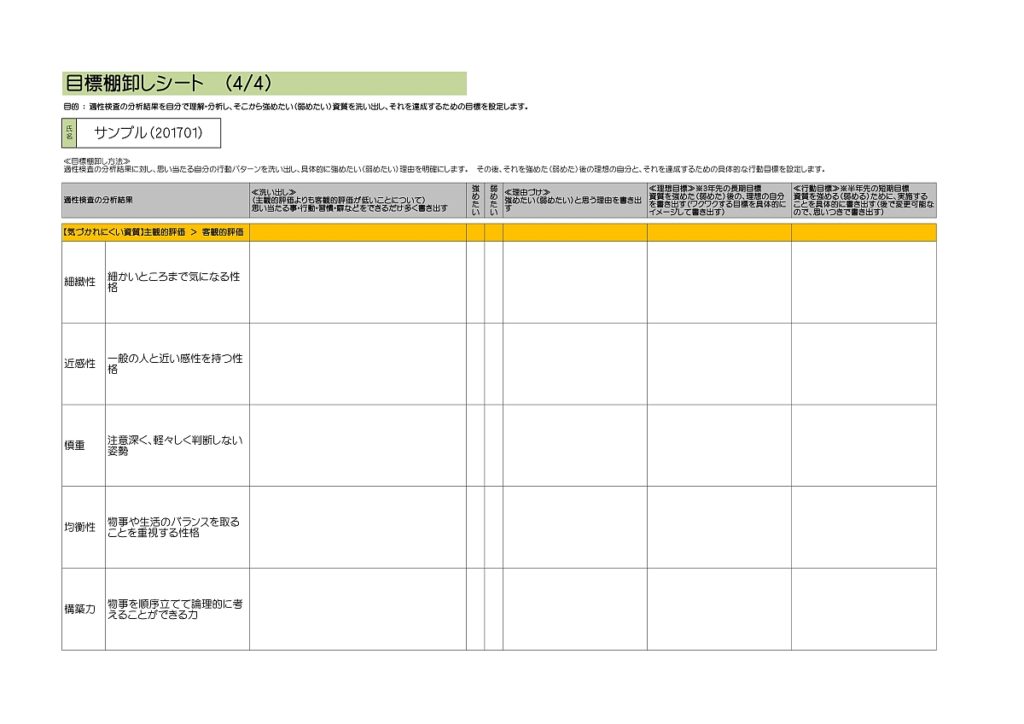
Task: Click the 物事を順序立てて論理的に description cell
Action: (x=177, y=609)
